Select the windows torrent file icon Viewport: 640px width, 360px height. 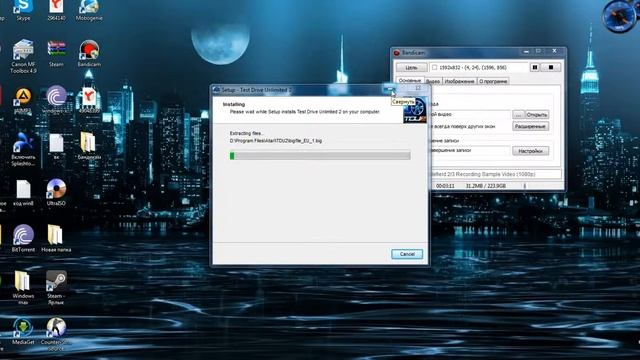[56, 100]
